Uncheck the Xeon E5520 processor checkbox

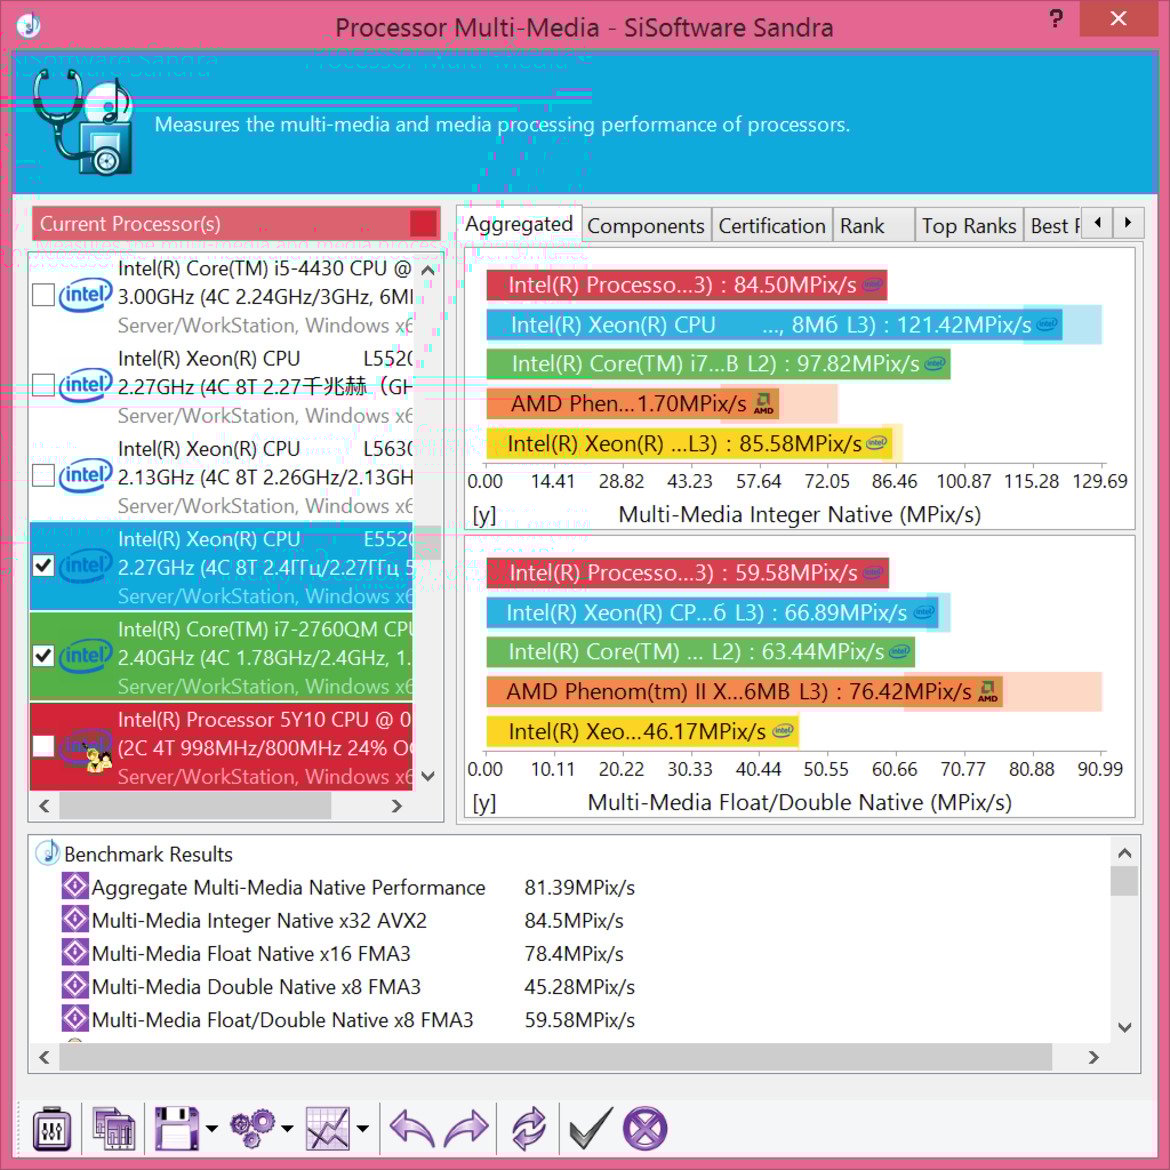tap(43, 566)
